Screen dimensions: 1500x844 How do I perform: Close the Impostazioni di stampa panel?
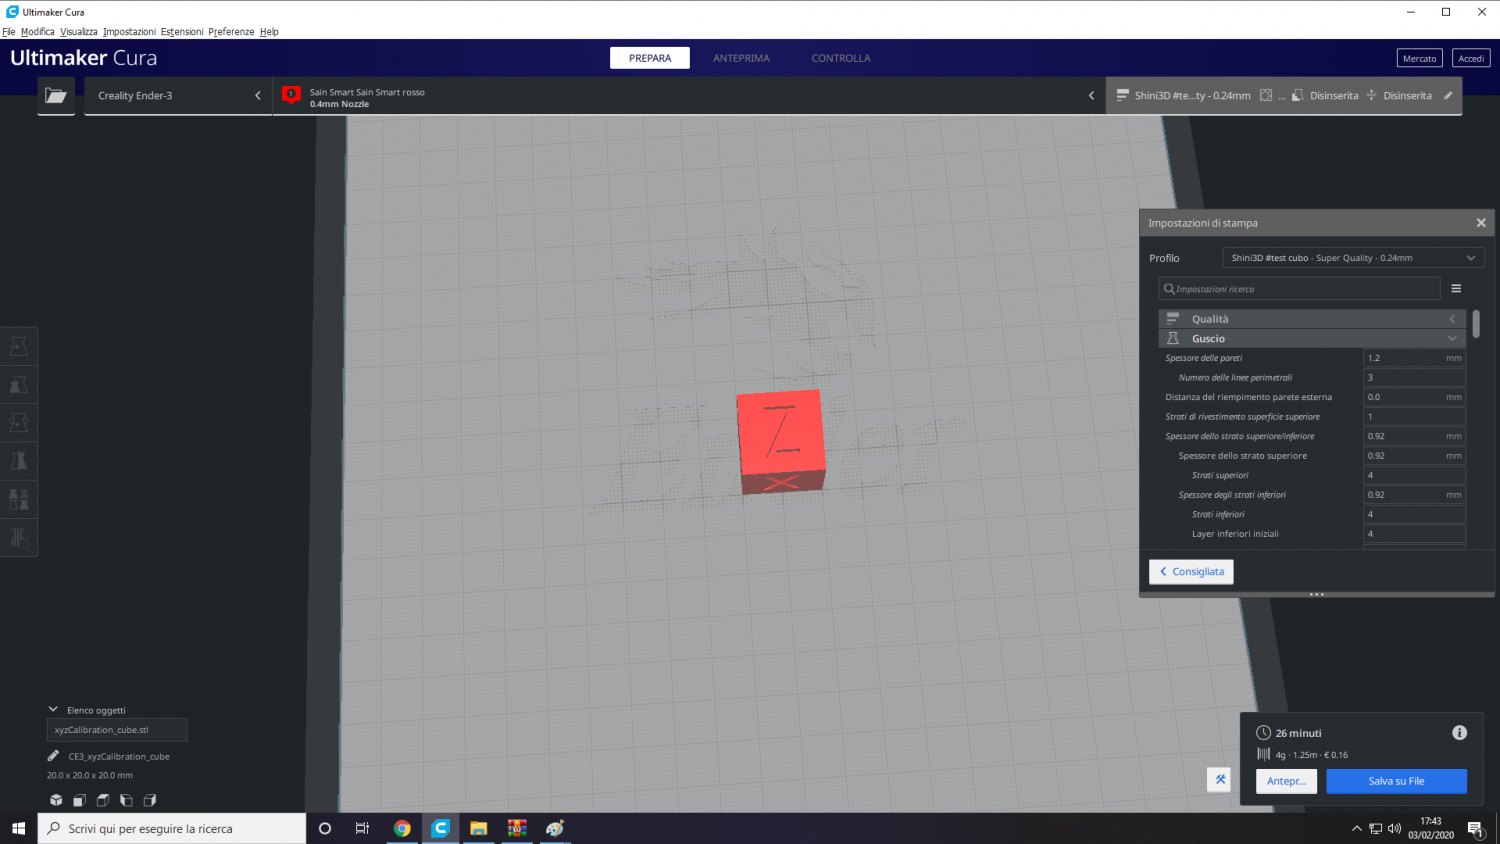1481,223
